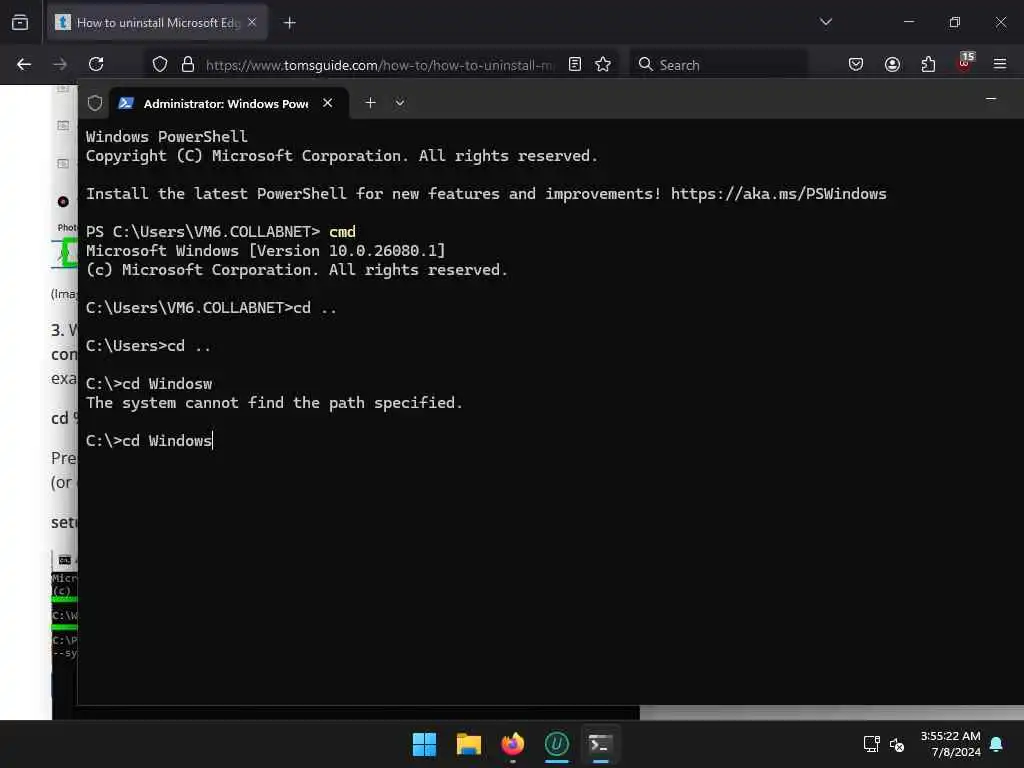Open Firefox recent browsing view button
Viewport: 1024px width, 768px height.
pyautogui.click(x=20, y=22)
